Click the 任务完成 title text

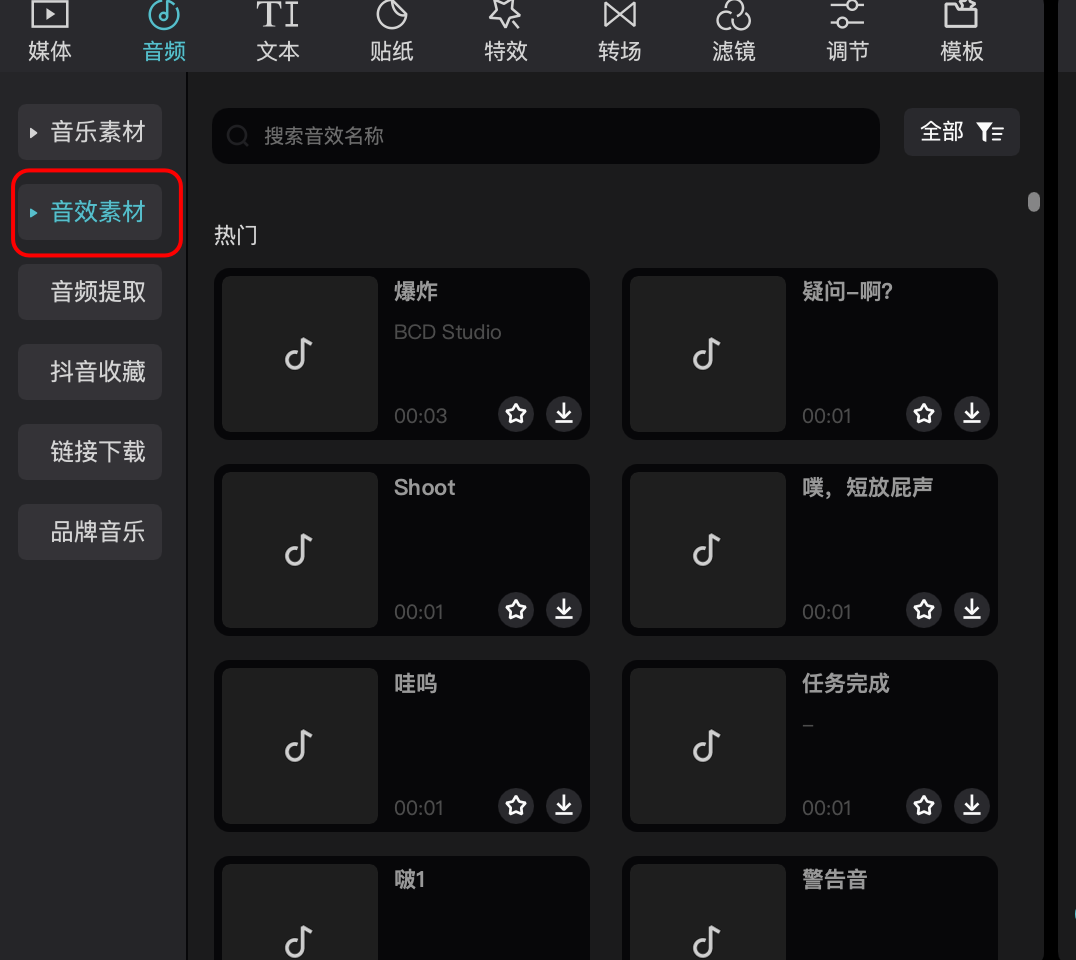click(x=845, y=683)
